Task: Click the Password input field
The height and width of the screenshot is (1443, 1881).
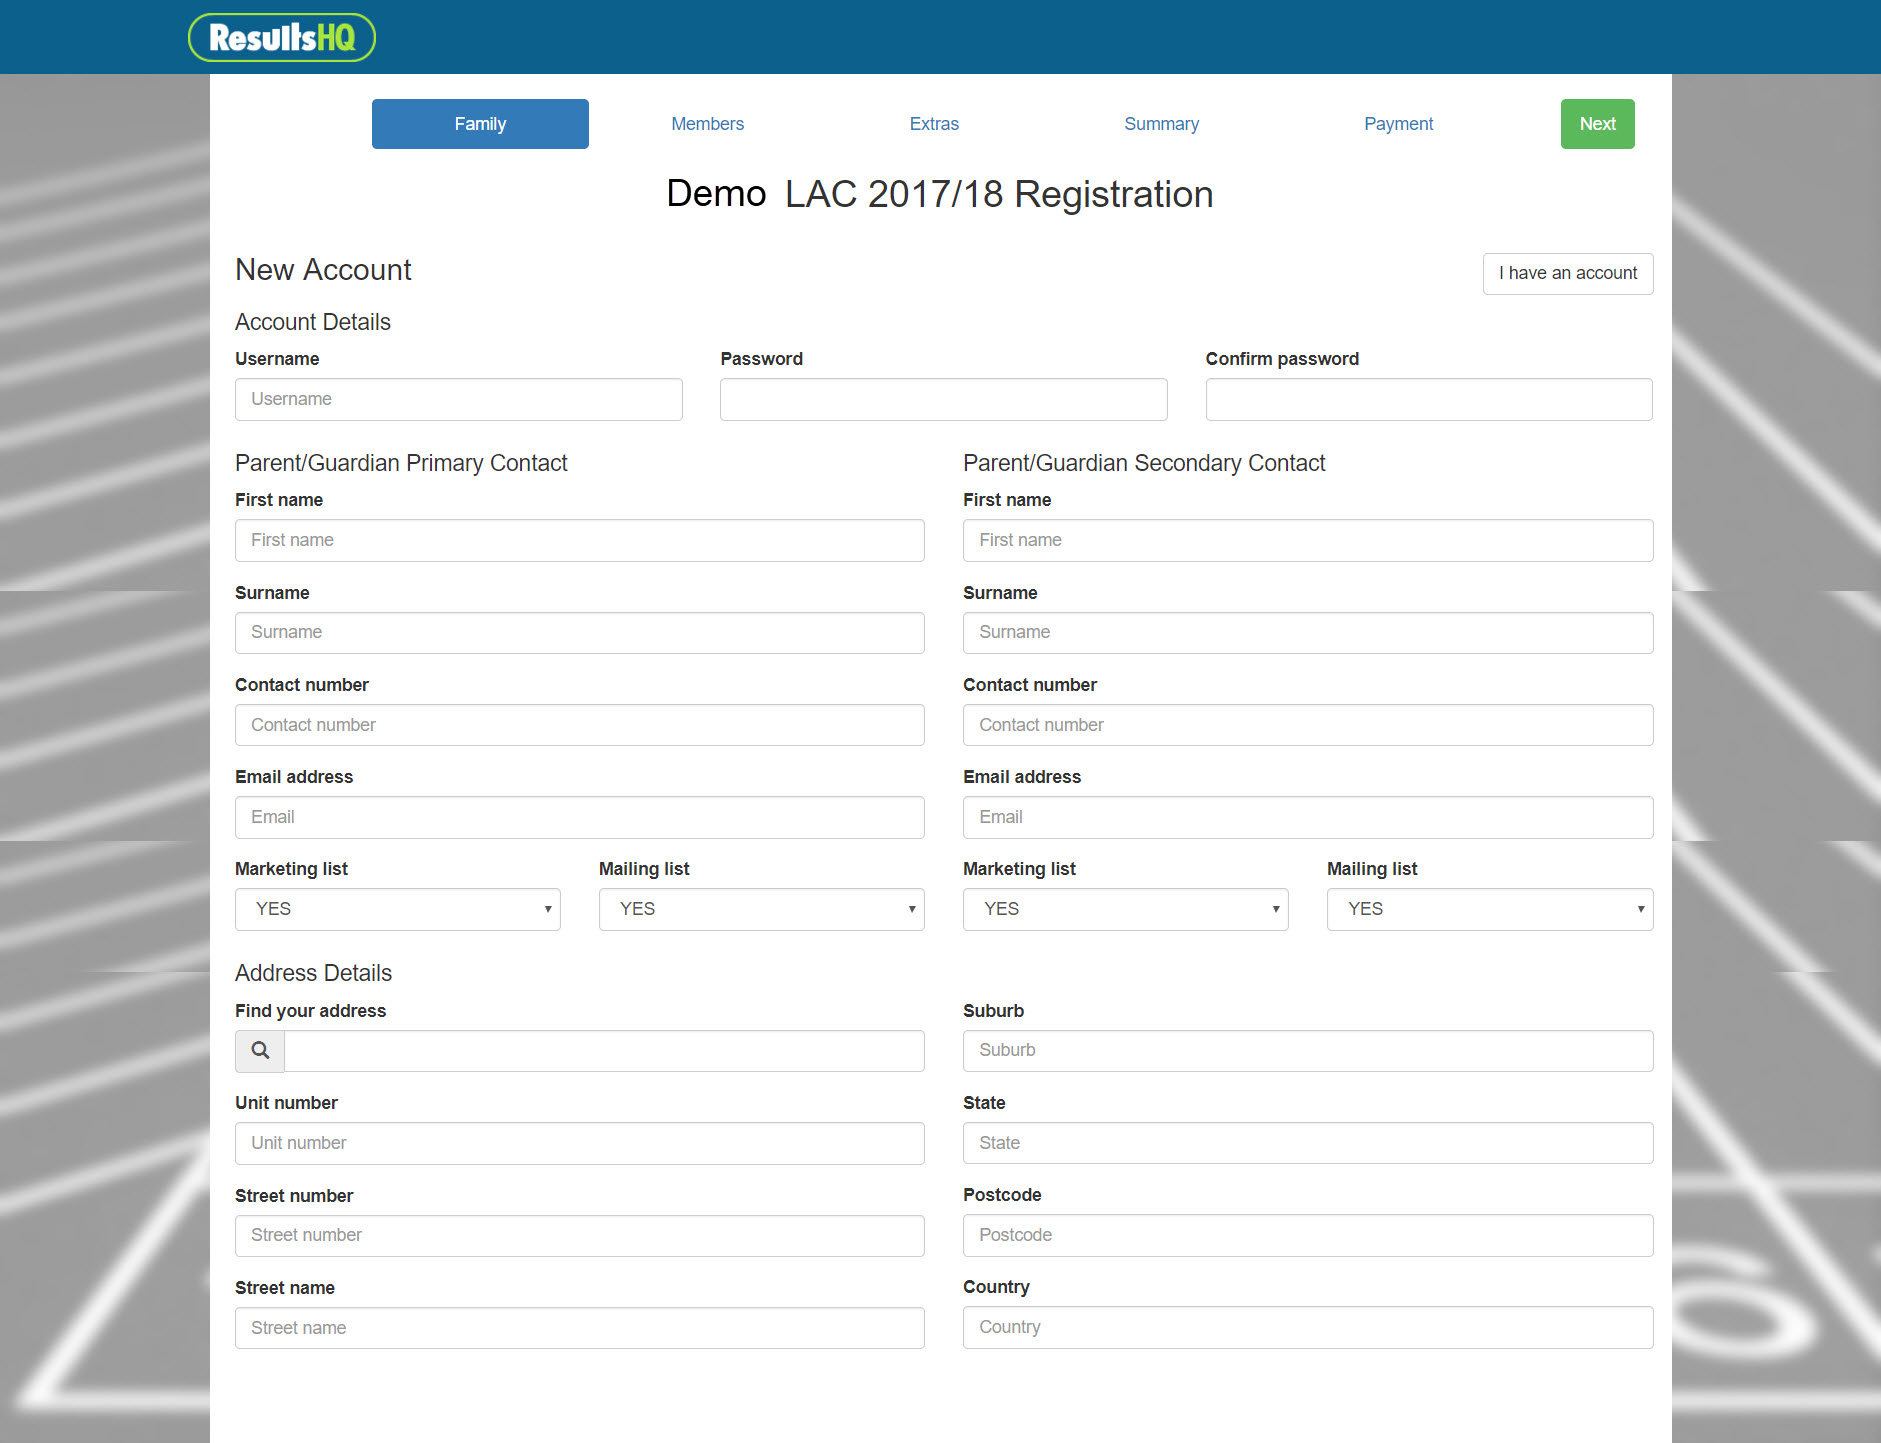Action: pyautogui.click(x=943, y=400)
